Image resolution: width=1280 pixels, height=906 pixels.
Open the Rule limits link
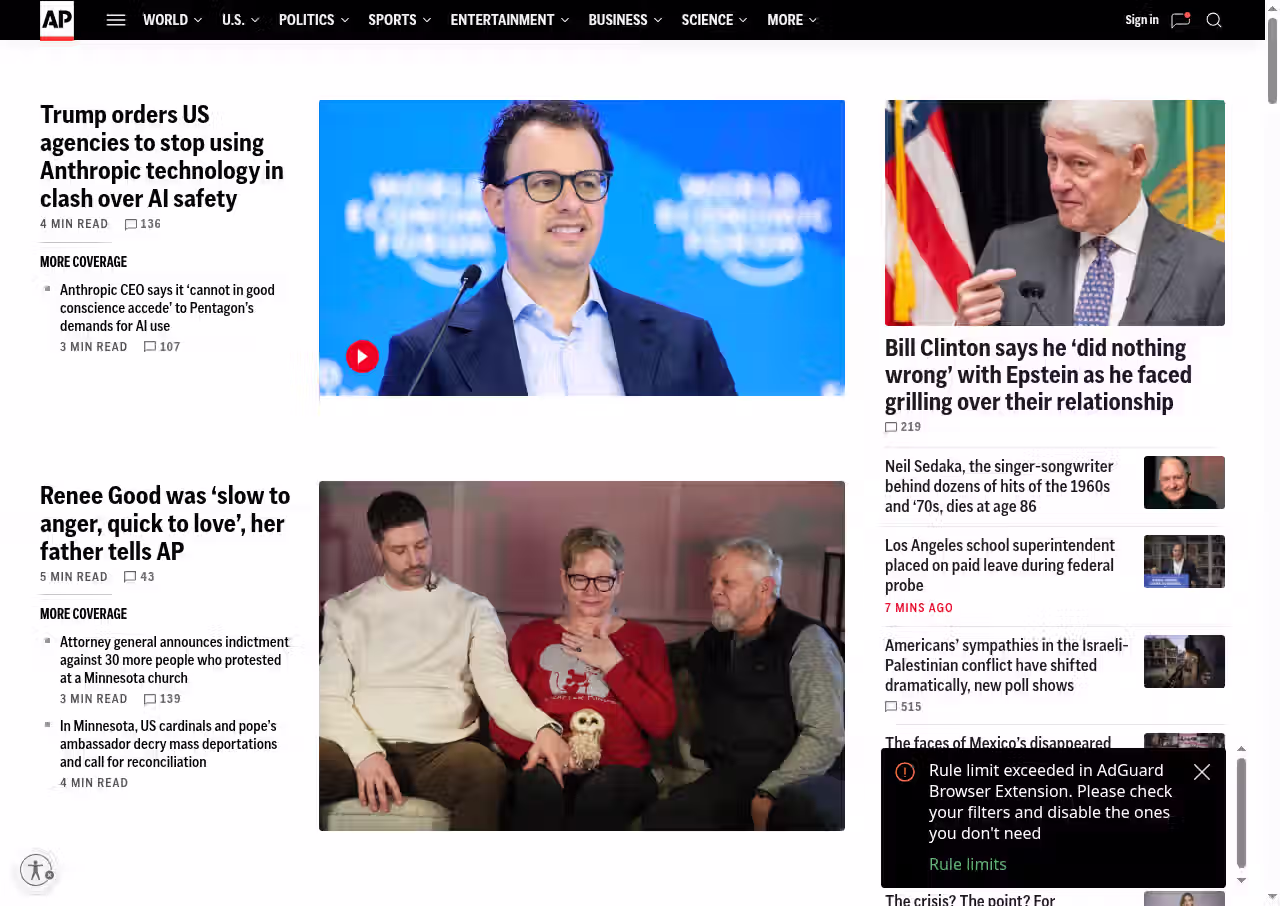click(968, 864)
